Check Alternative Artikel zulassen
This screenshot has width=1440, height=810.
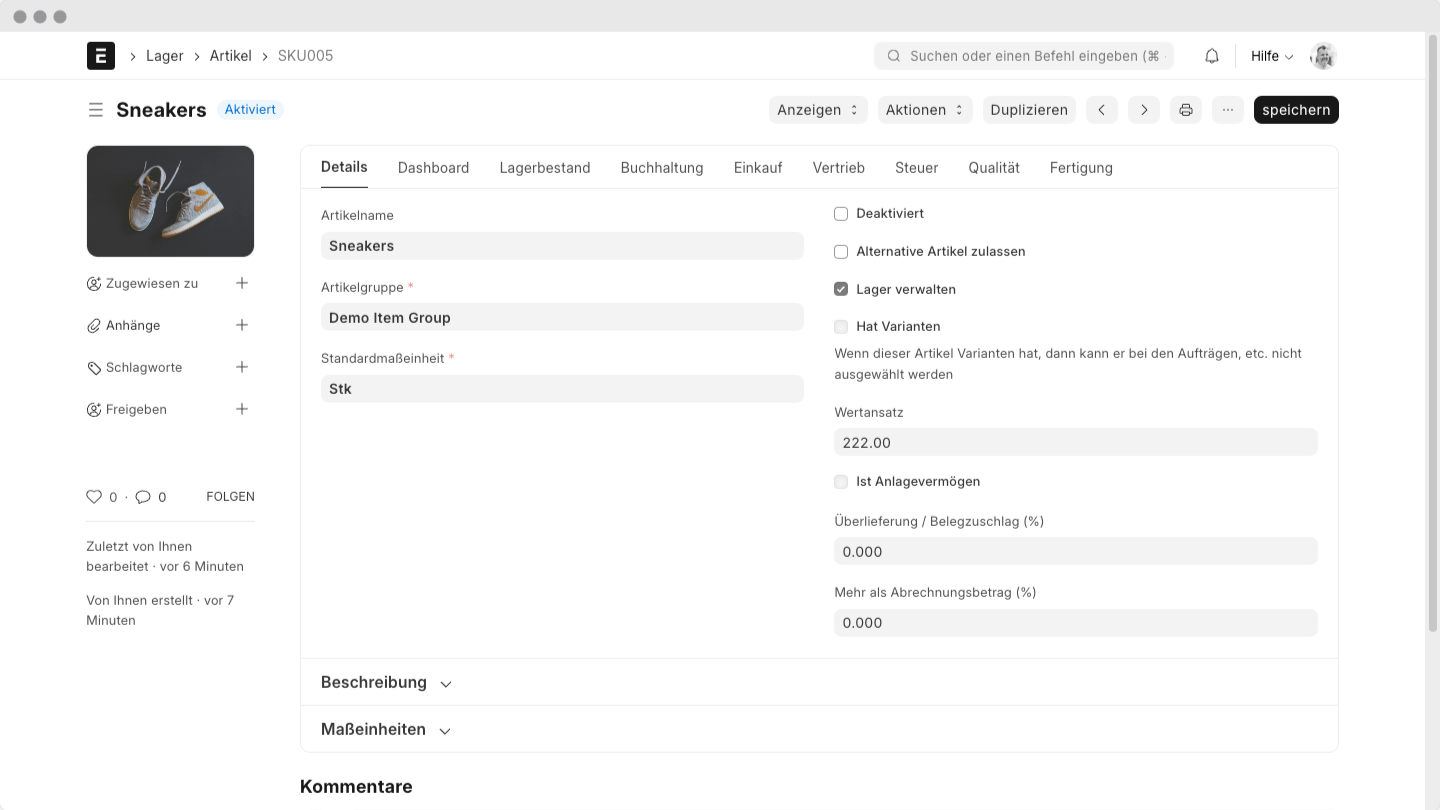coord(841,252)
